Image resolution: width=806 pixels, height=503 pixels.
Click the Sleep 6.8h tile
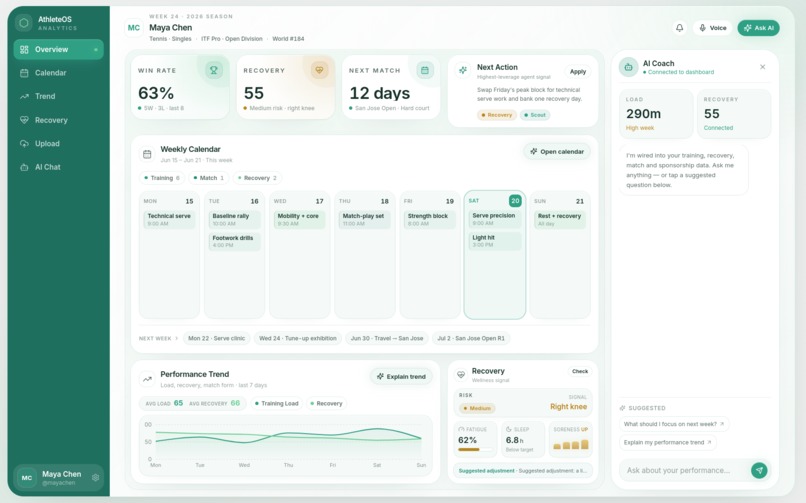(523, 440)
